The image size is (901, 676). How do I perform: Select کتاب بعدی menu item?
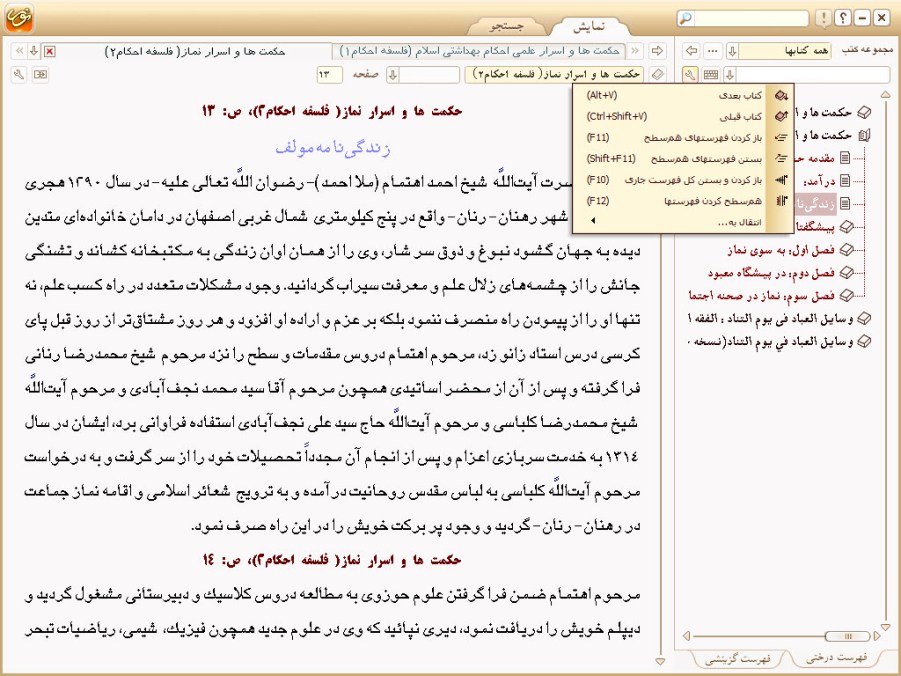click(682, 95)
